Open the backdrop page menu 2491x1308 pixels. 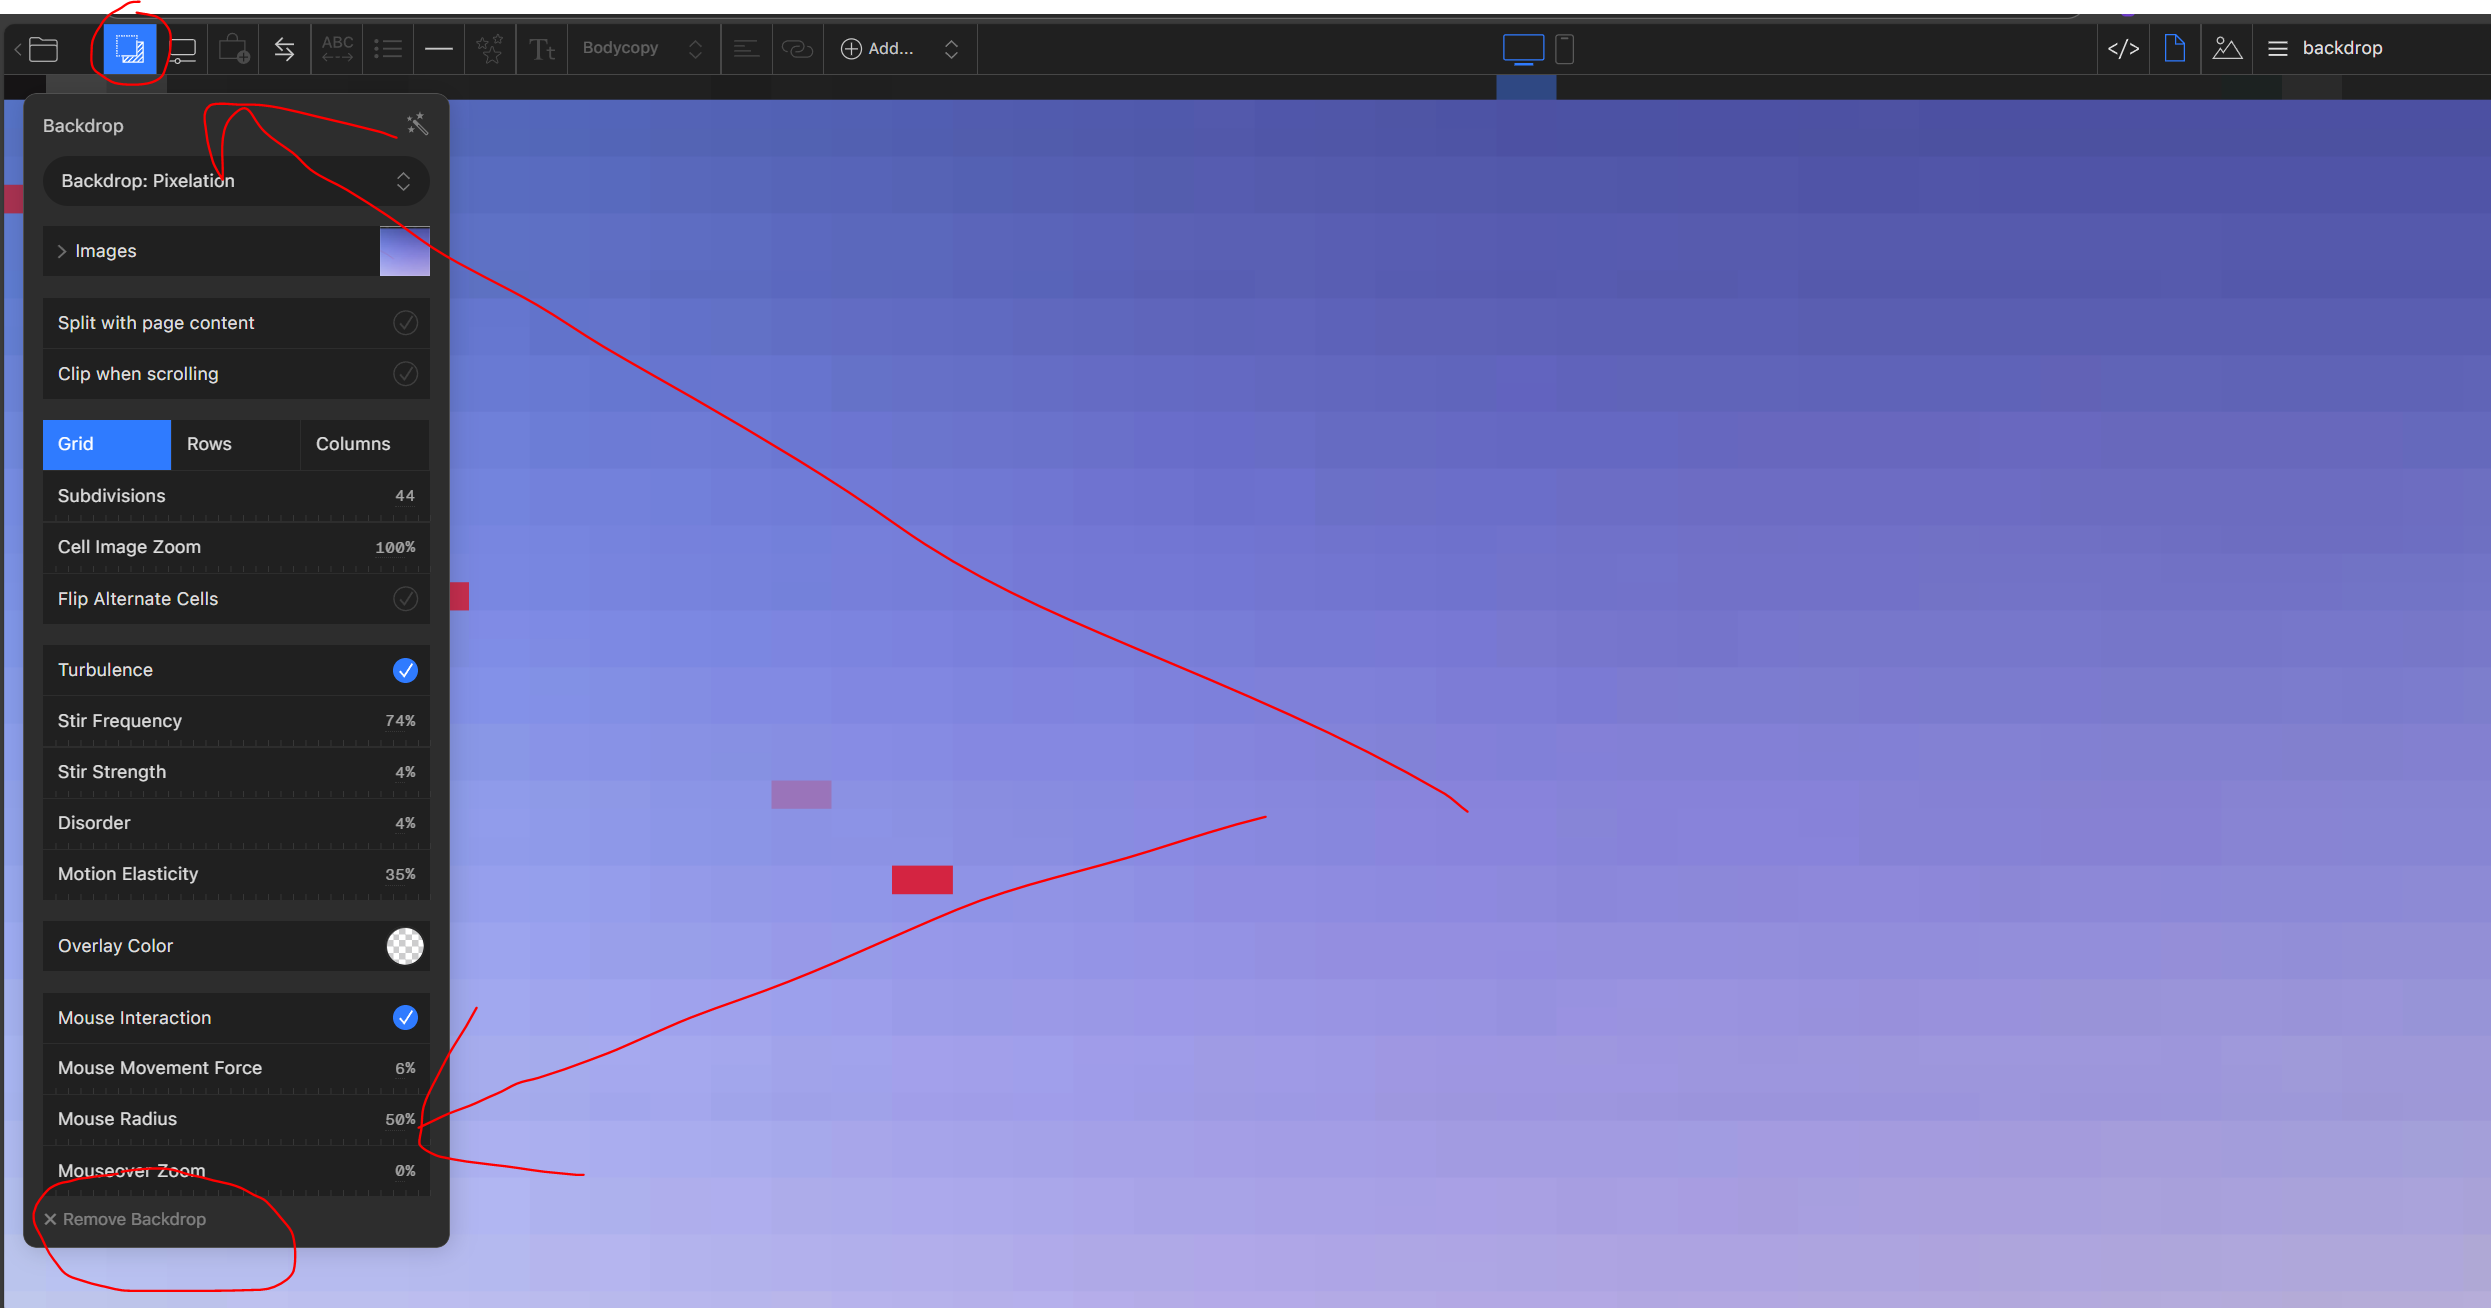pos(2326,48)
